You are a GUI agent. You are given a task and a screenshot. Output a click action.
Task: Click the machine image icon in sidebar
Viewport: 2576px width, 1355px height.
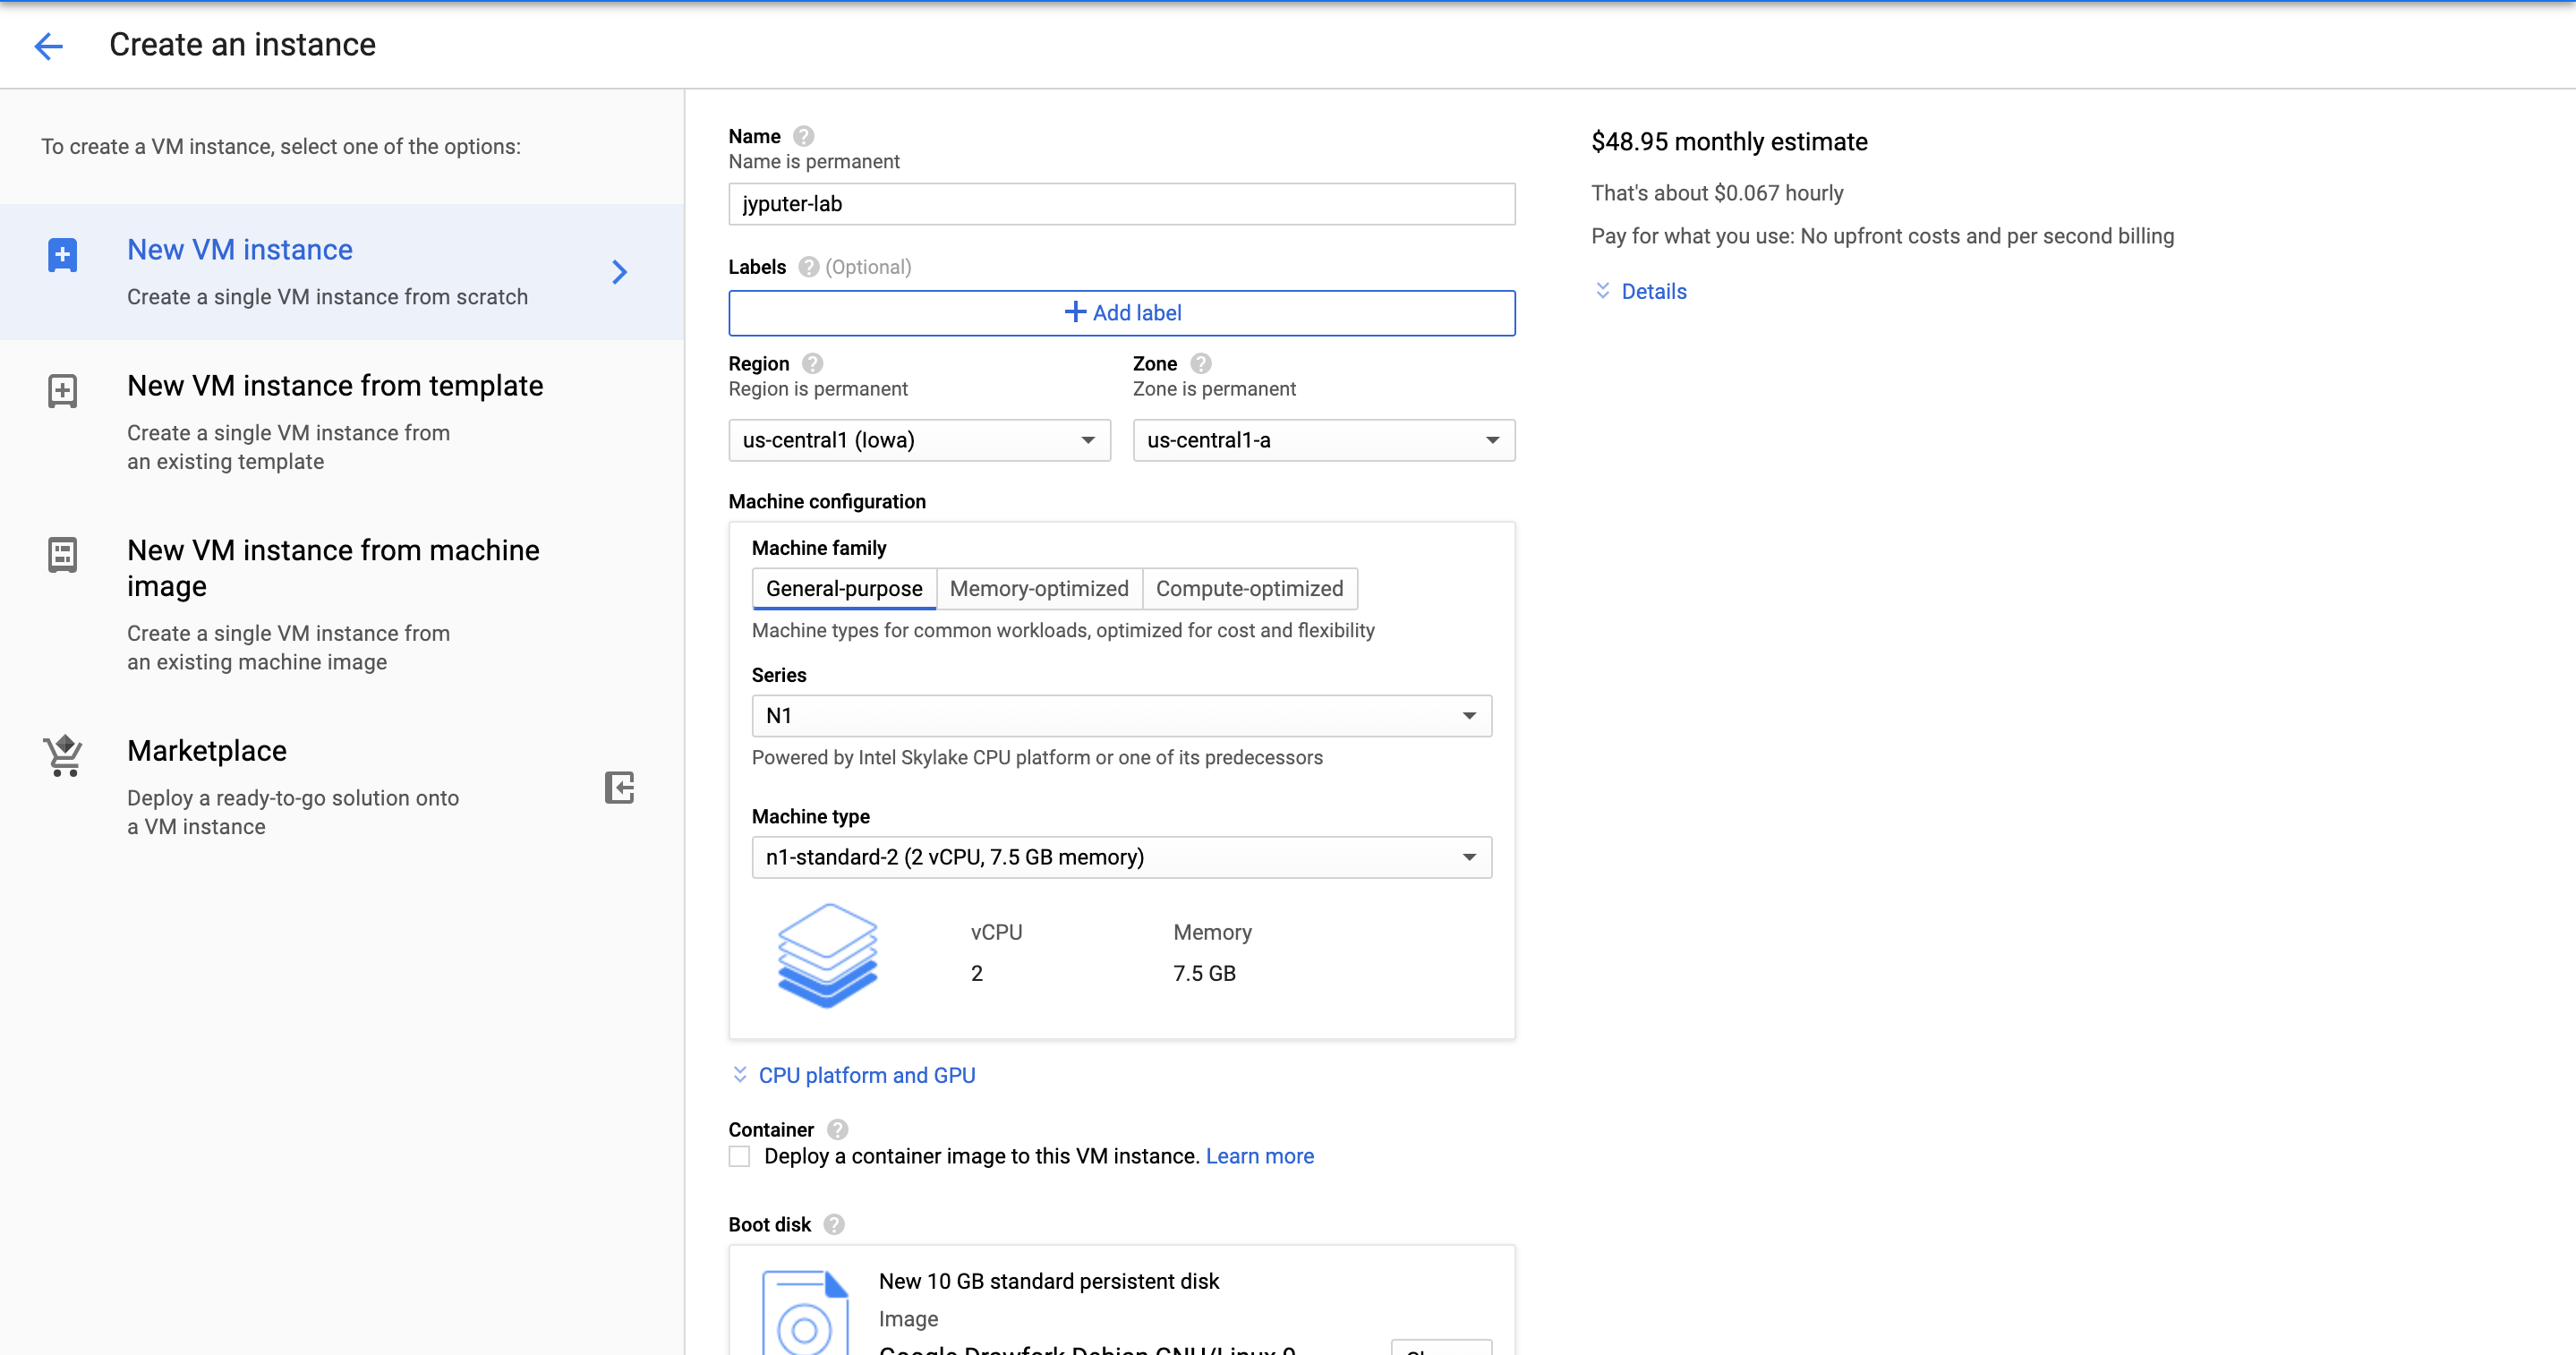click(63, 555)
